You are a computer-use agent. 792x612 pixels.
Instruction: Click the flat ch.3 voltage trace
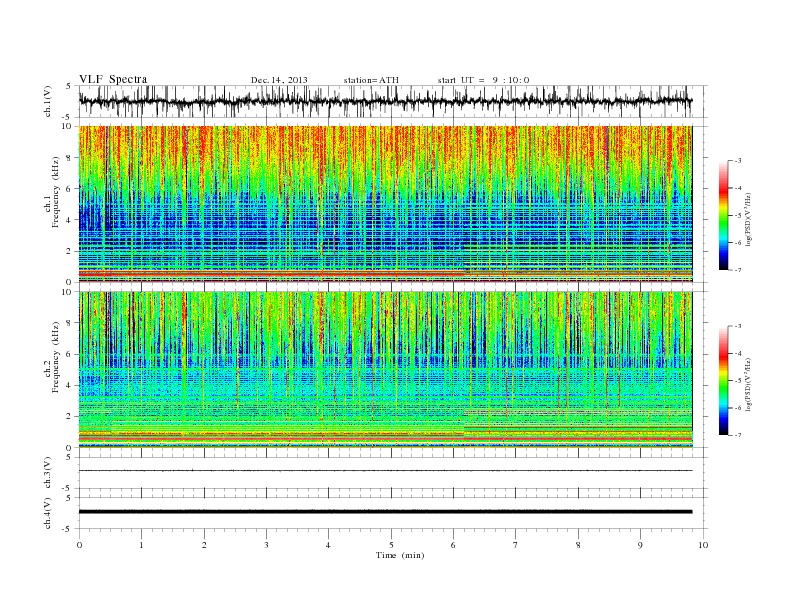coord(386,471)
